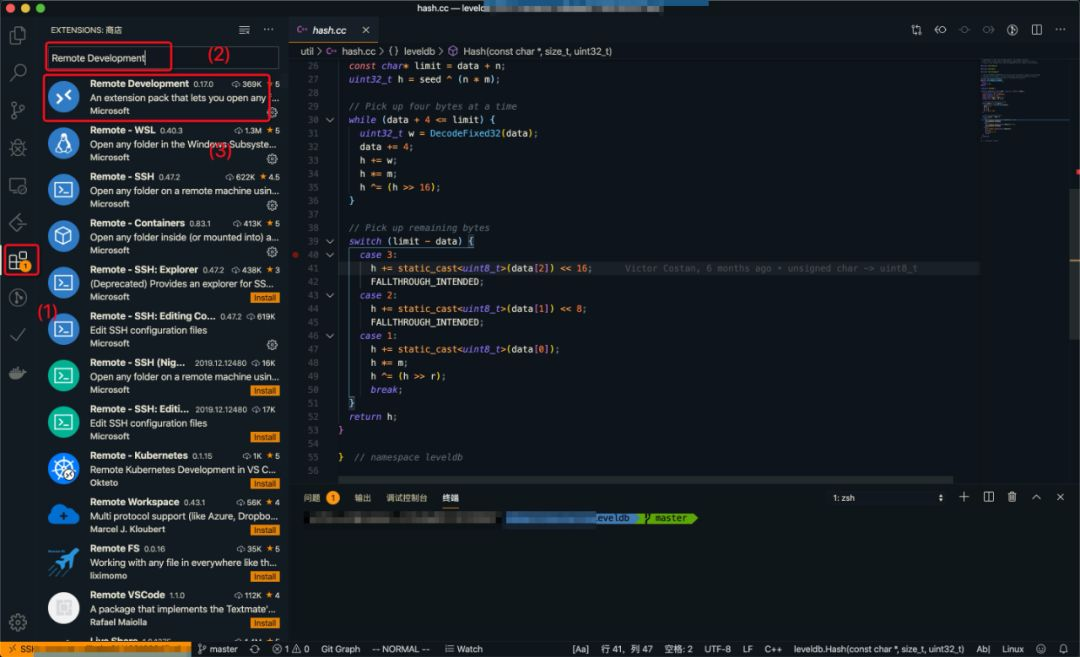Click the extensions search input field

point(163,58)
